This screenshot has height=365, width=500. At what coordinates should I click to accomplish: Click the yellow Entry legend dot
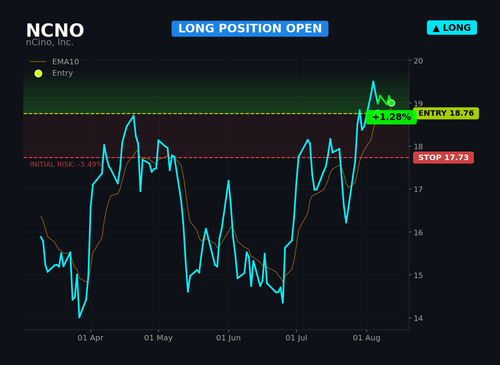point(38,73)
